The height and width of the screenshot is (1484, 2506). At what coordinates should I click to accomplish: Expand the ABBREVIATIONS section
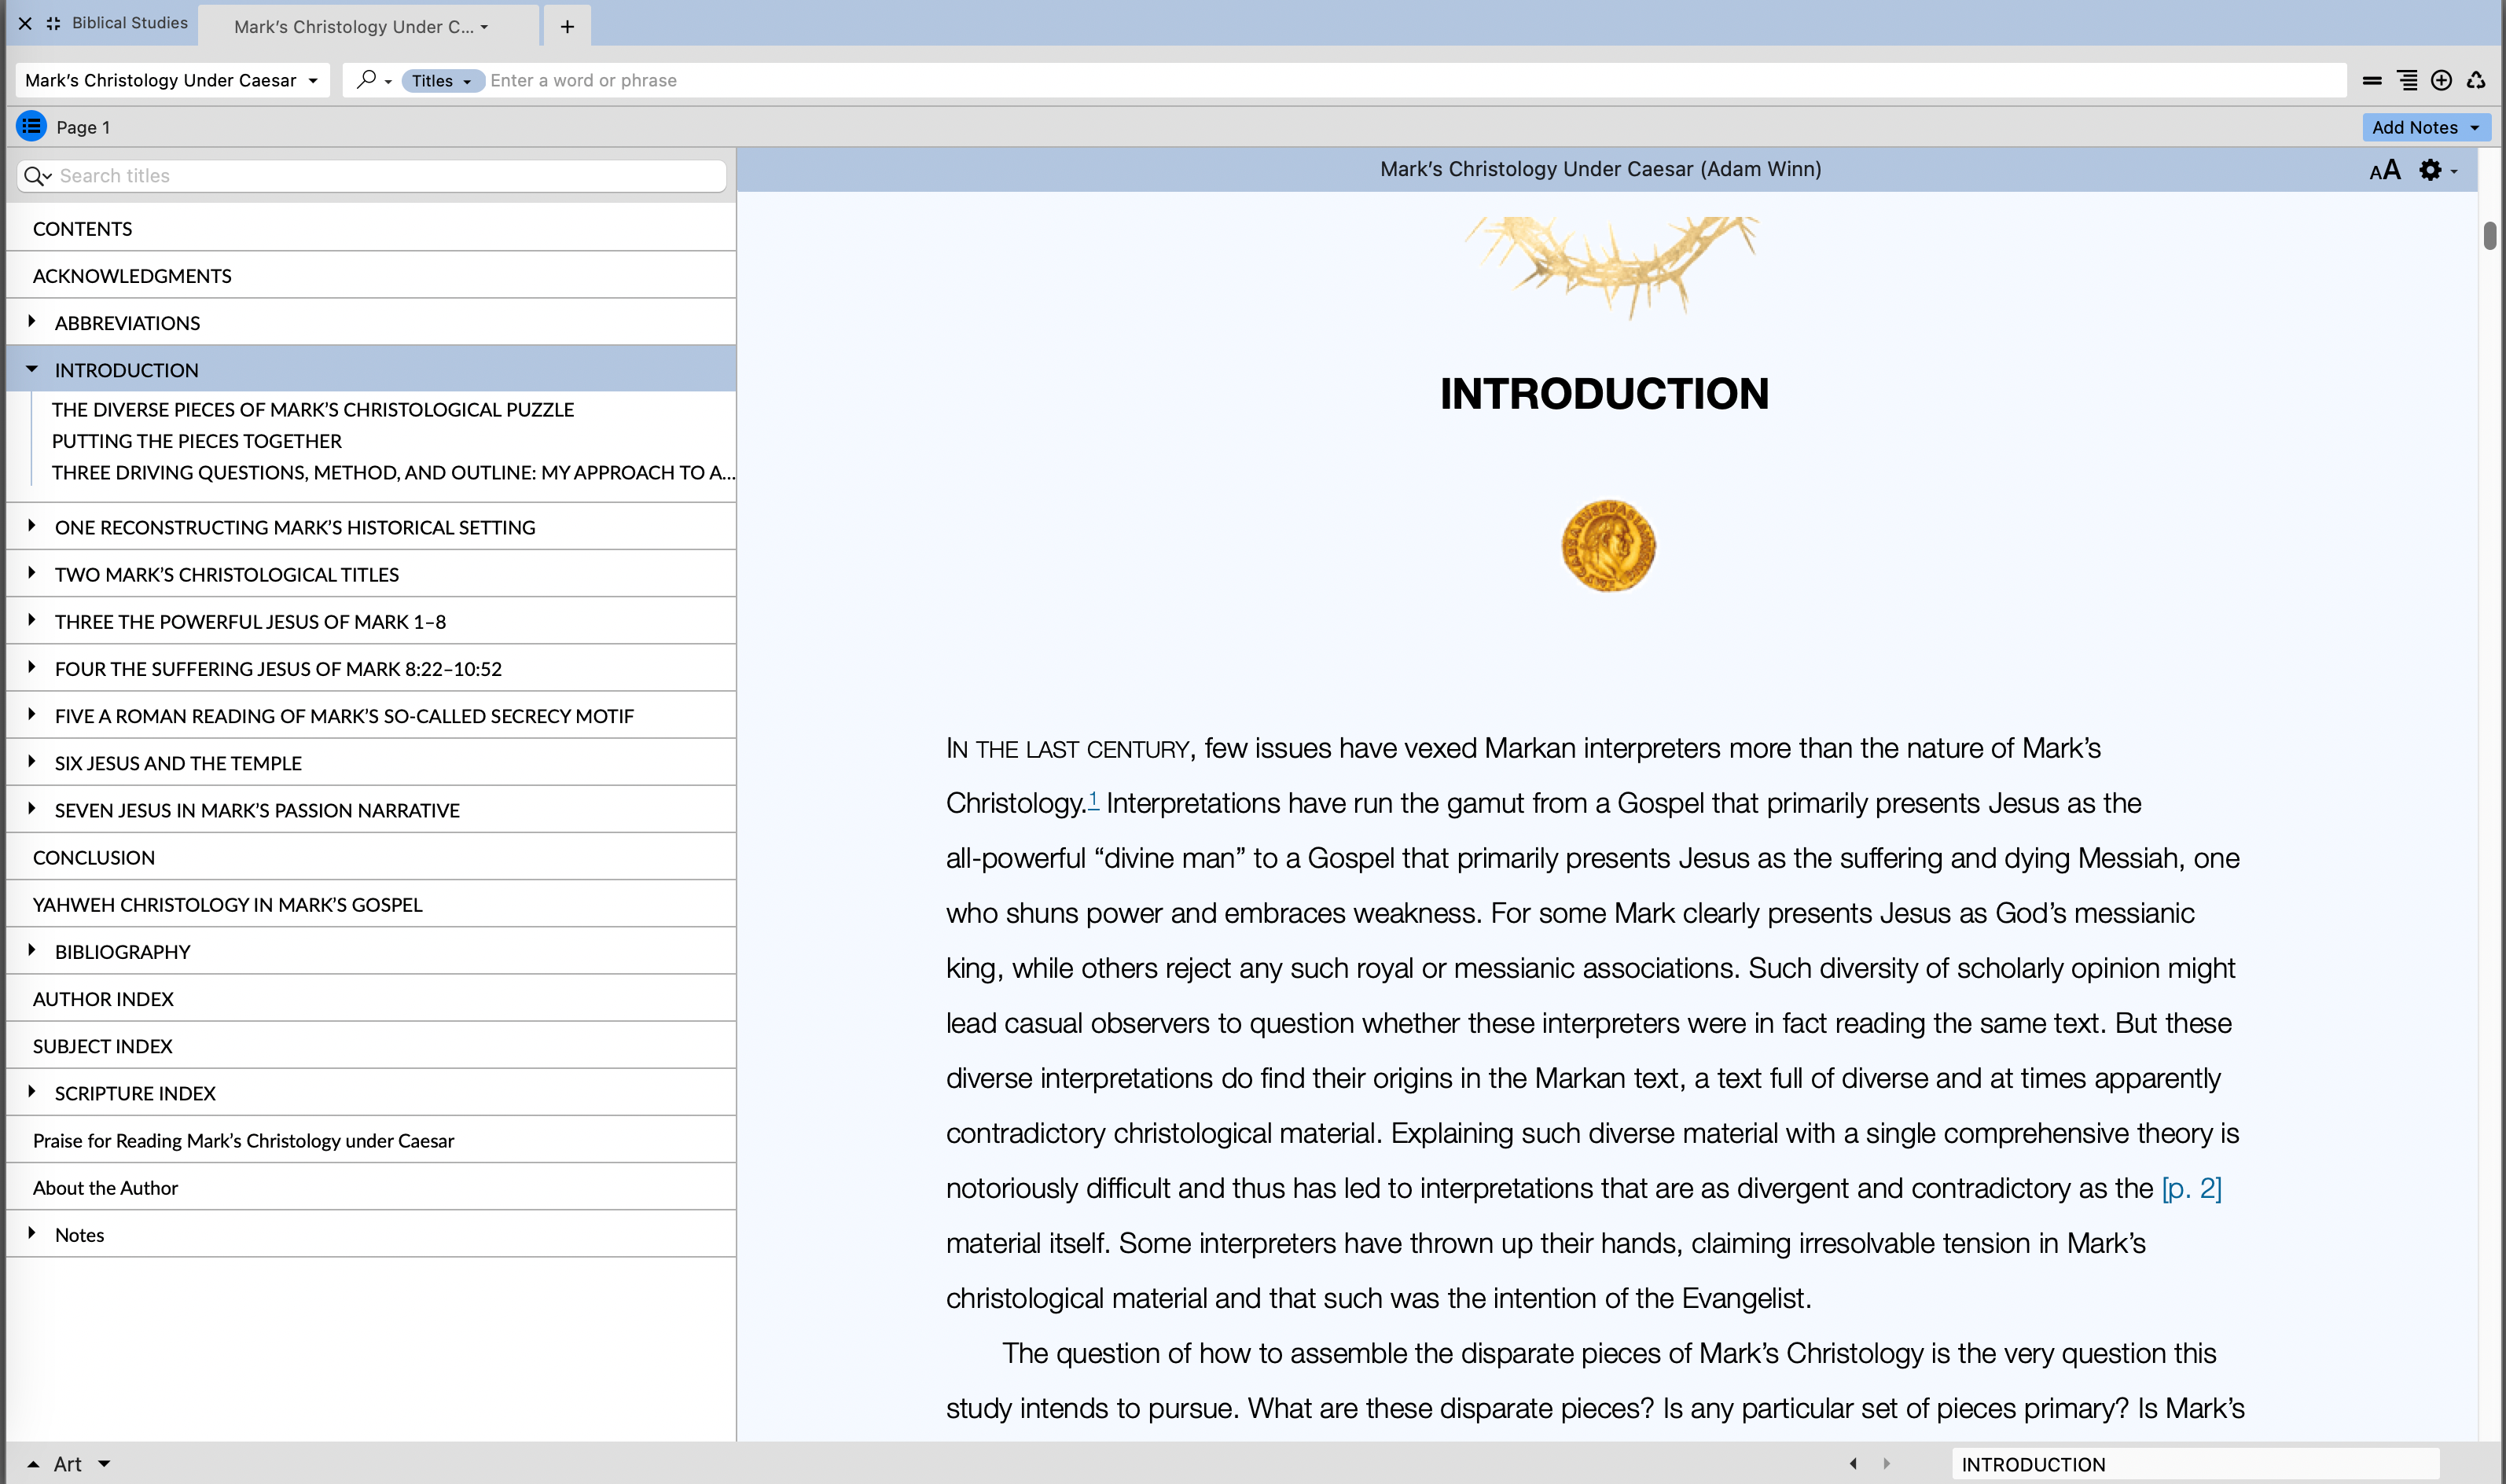click(32, 322)
